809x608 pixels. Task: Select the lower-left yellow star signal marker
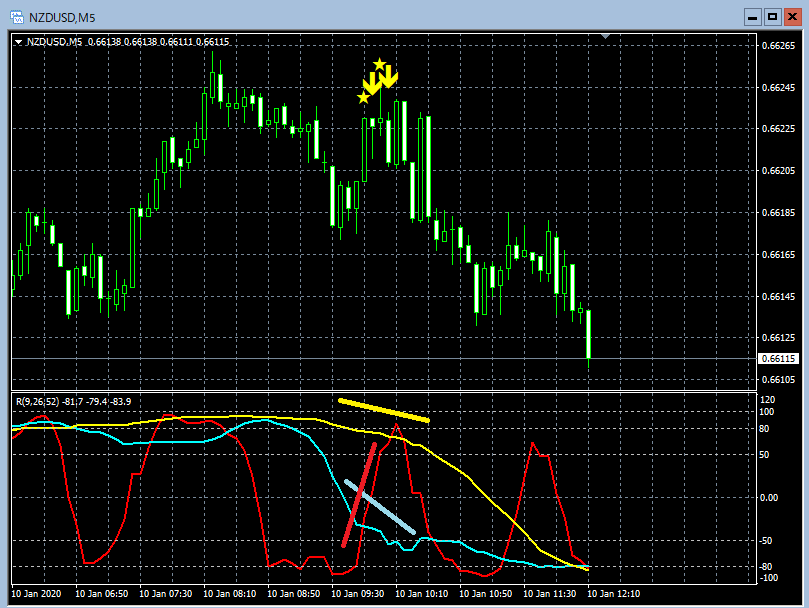(x=364, y=97)
